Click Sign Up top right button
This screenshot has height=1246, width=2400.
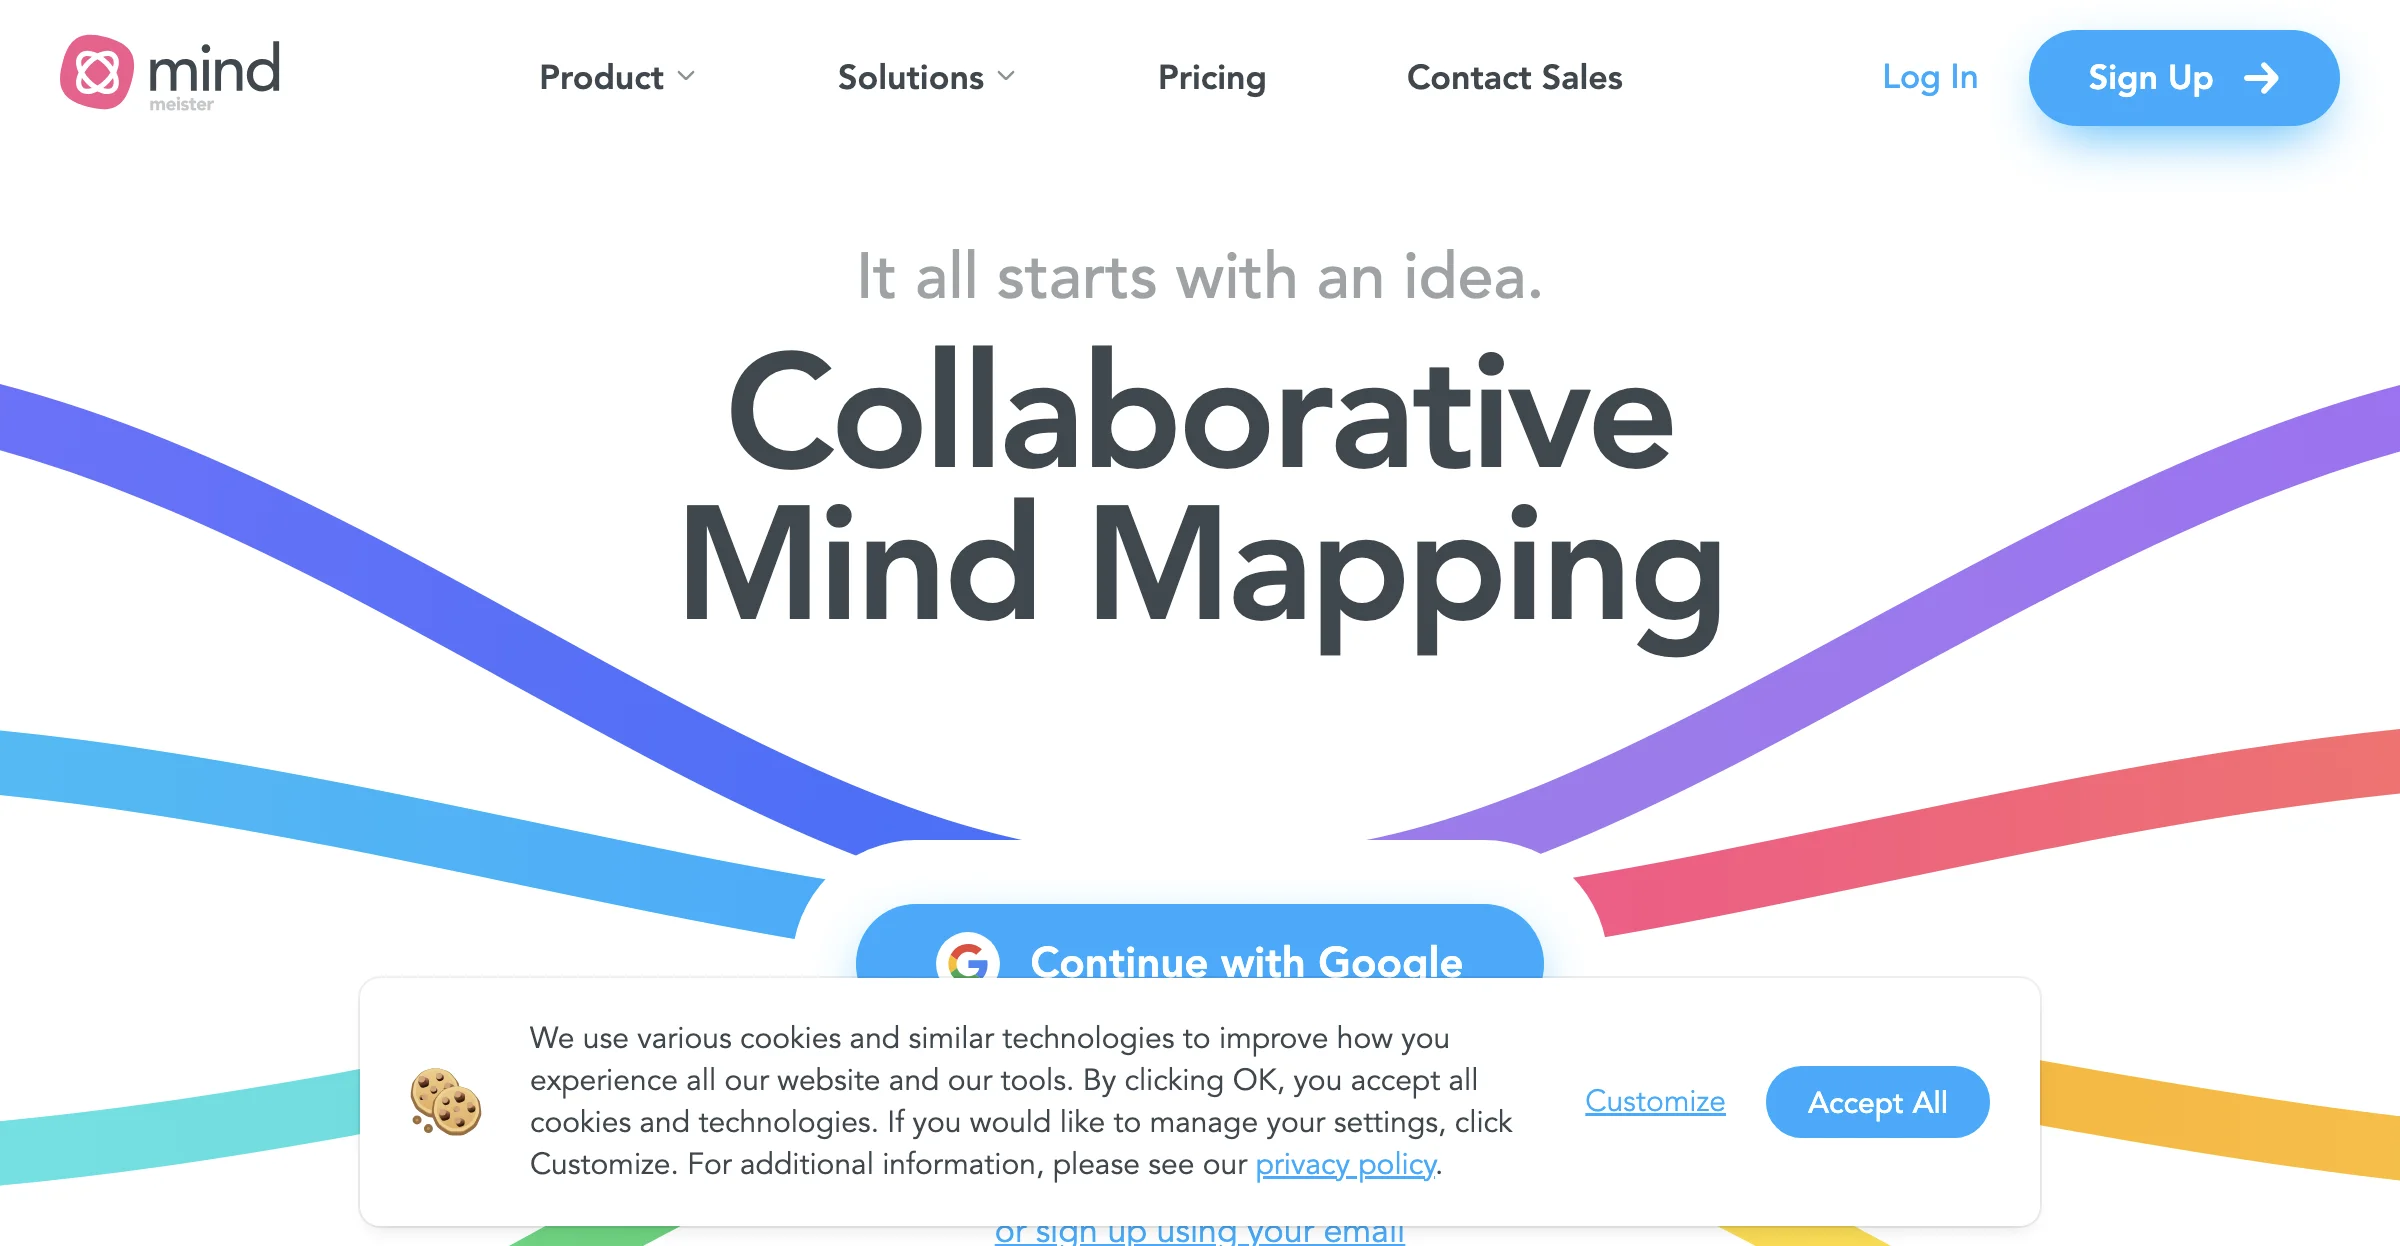(2183, 76)
